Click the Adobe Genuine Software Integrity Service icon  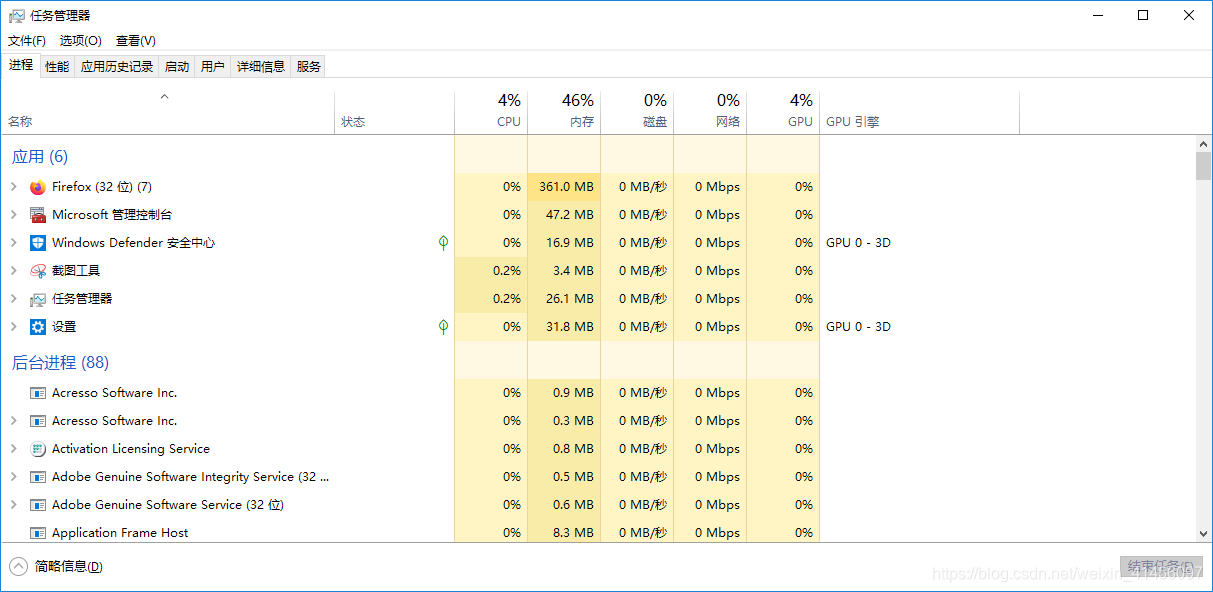tap(38, 477)
